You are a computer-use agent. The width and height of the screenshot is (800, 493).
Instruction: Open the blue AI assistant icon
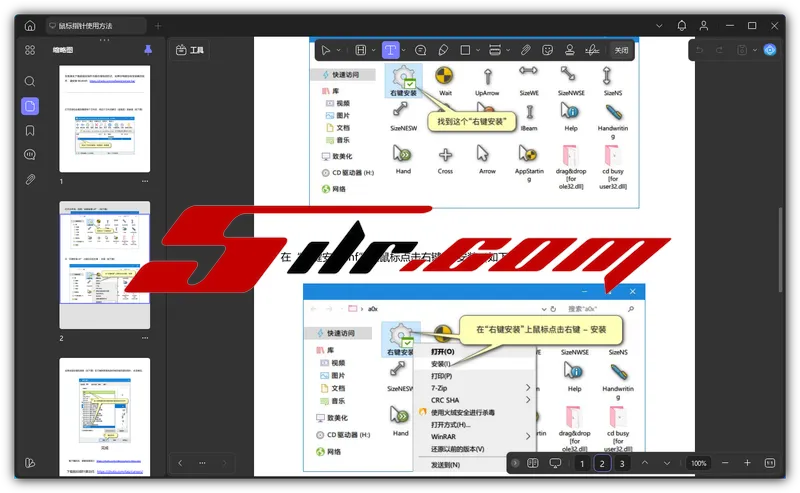point(770,50)
